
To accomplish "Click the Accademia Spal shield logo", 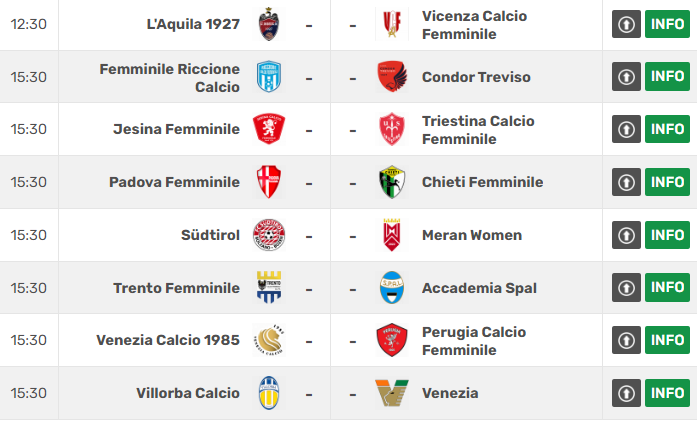I will (x=392, y=287).
